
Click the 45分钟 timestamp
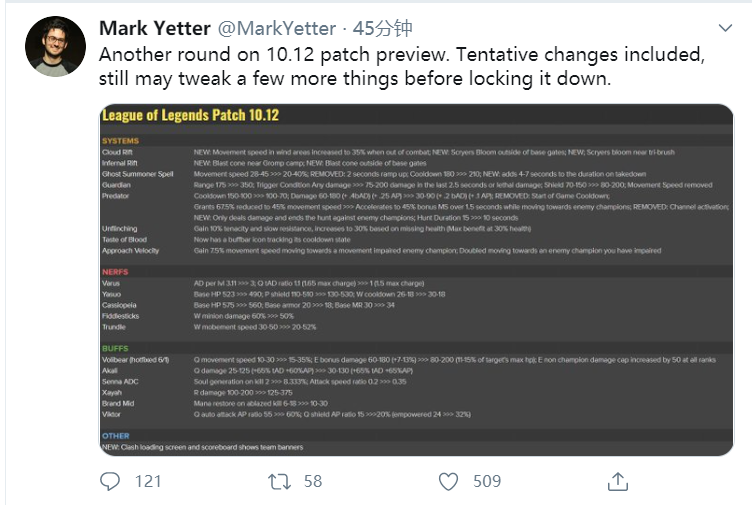[383, 28]
